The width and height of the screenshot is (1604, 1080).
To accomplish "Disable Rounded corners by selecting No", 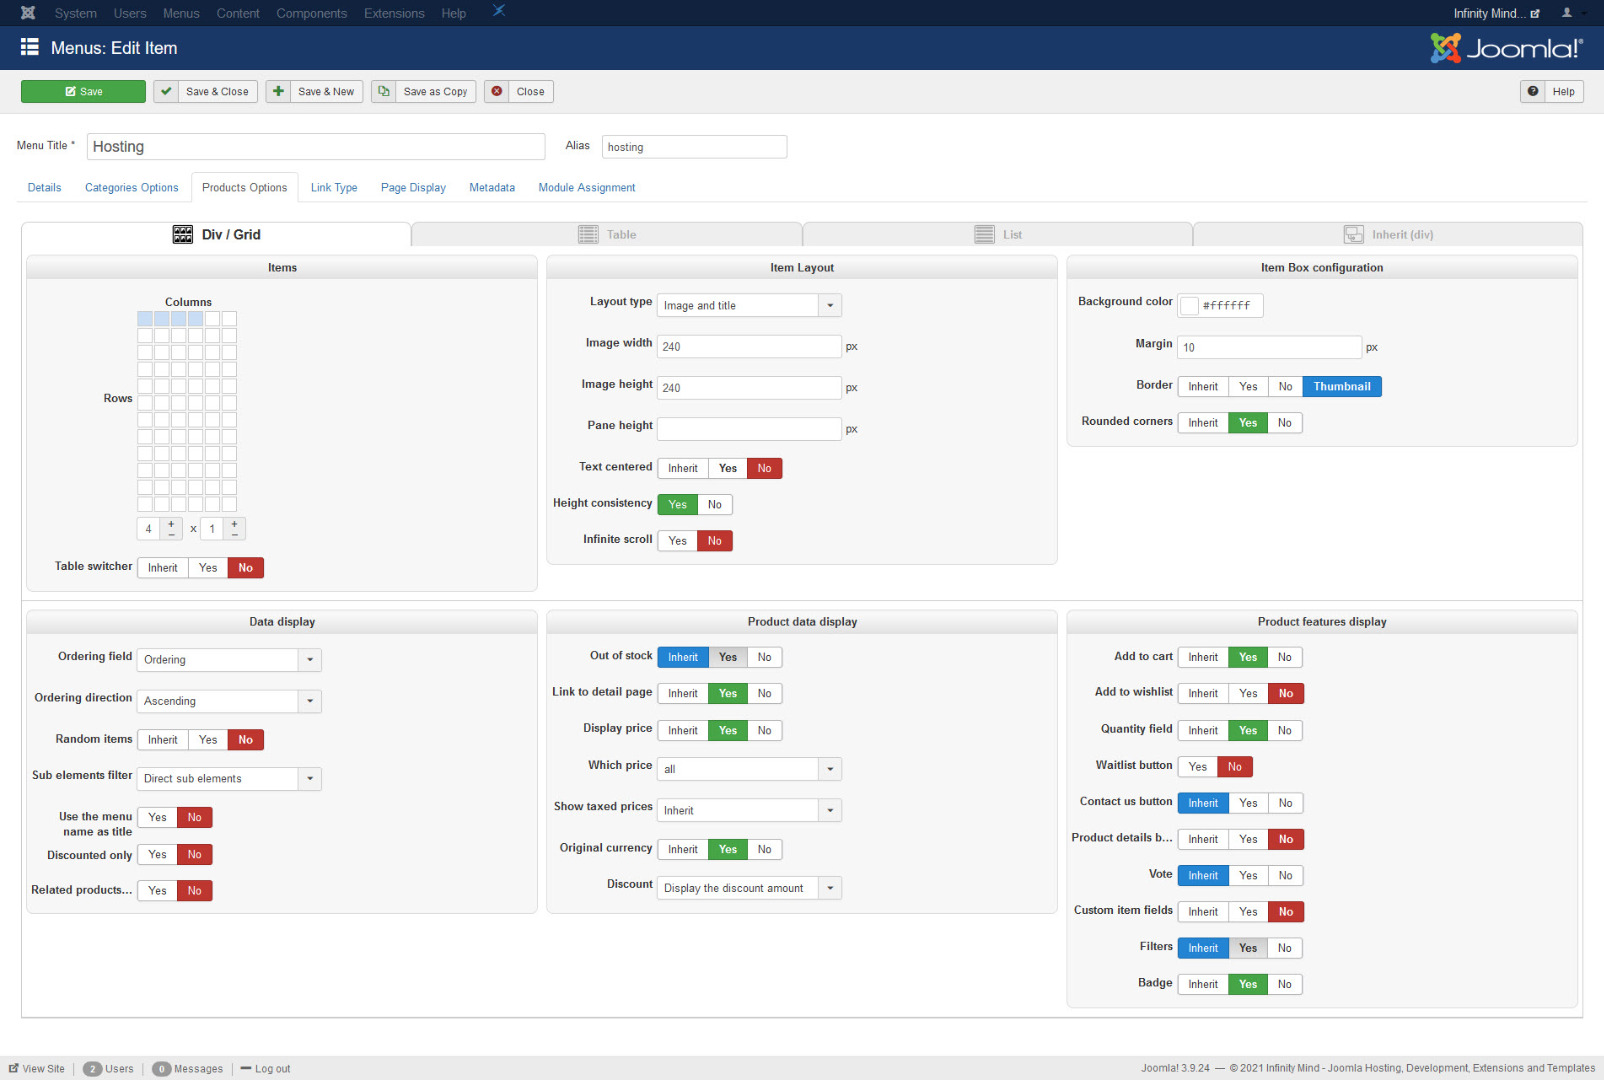I will coord(1284,423).
